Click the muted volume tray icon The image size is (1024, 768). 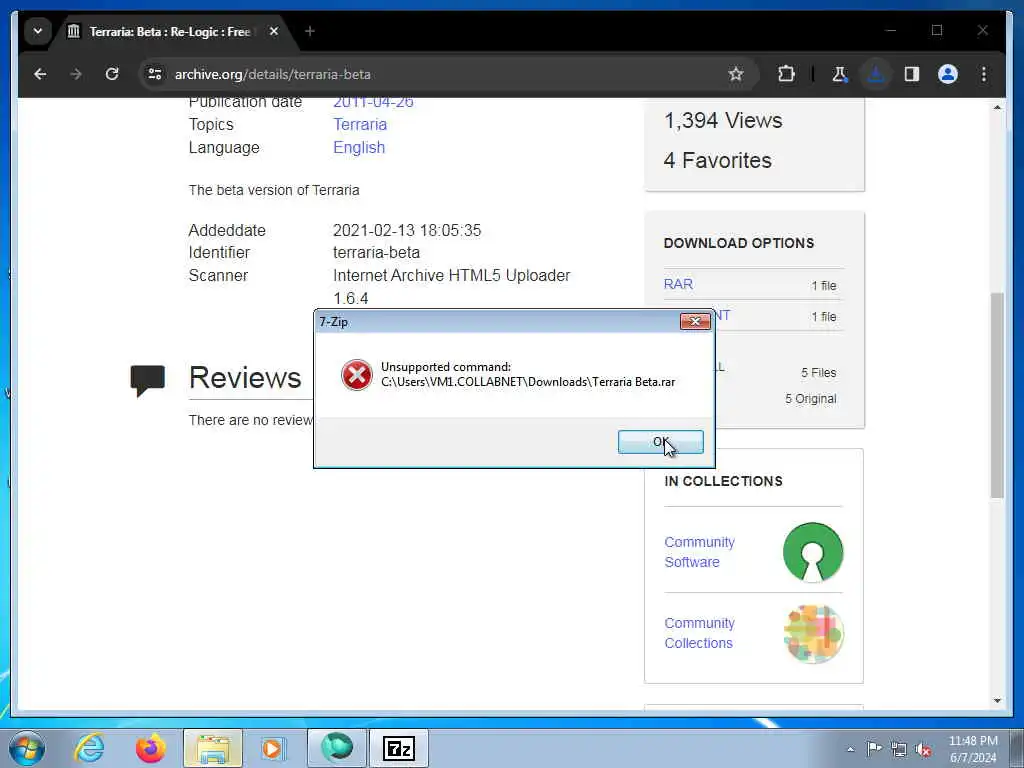click(x=923, y=750)
